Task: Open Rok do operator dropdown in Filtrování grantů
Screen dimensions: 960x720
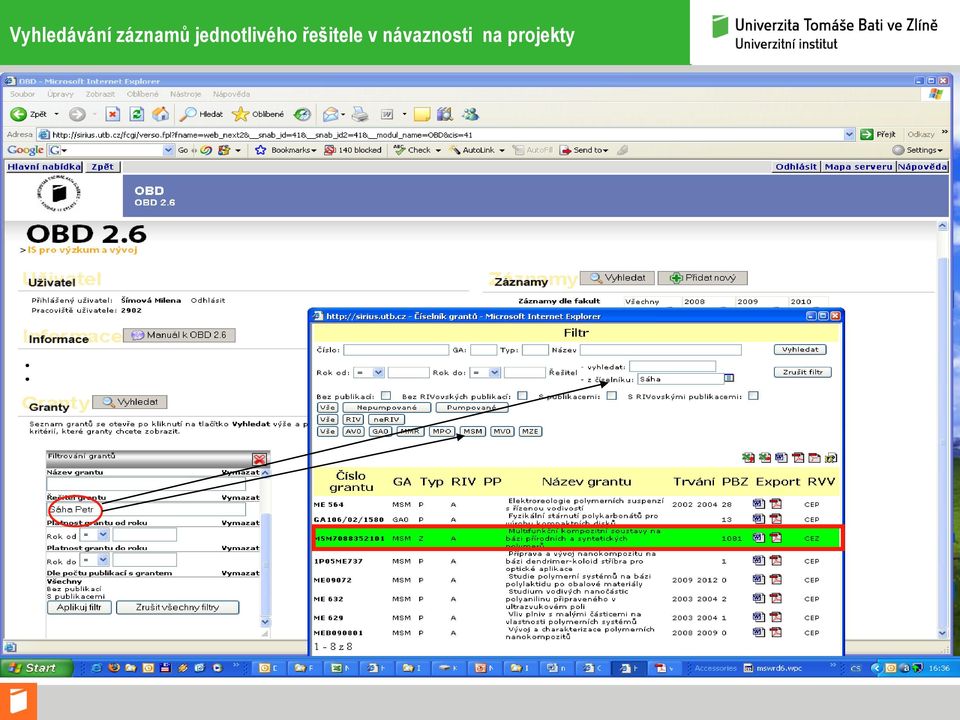Action: tap(103, 560)
